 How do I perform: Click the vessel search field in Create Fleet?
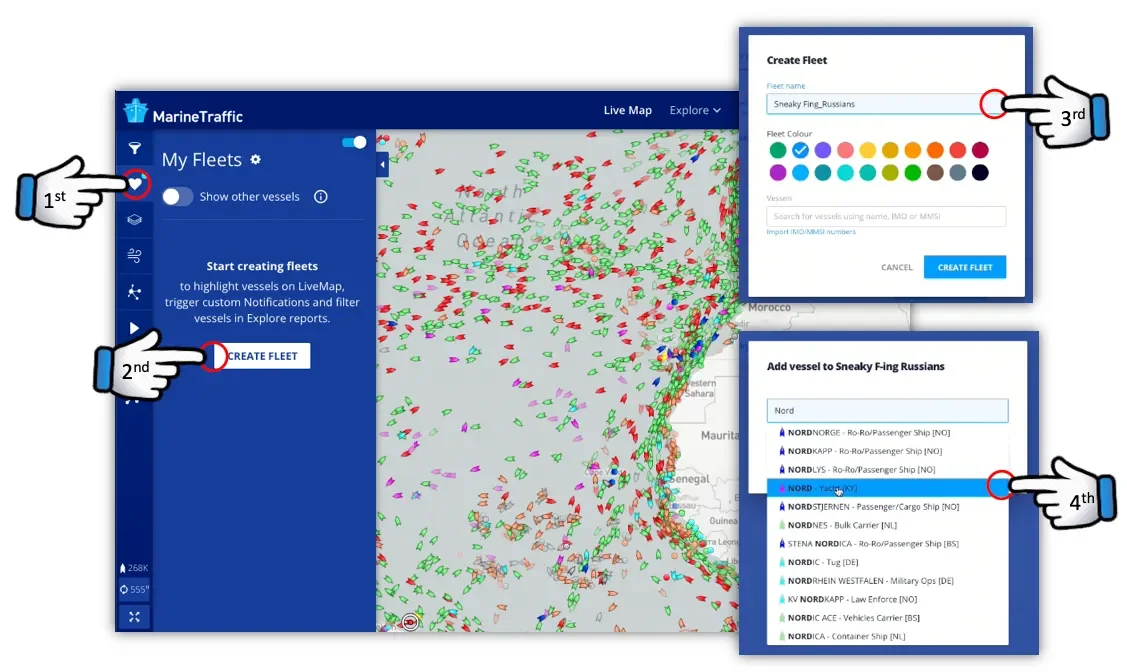tap(886, 216)
